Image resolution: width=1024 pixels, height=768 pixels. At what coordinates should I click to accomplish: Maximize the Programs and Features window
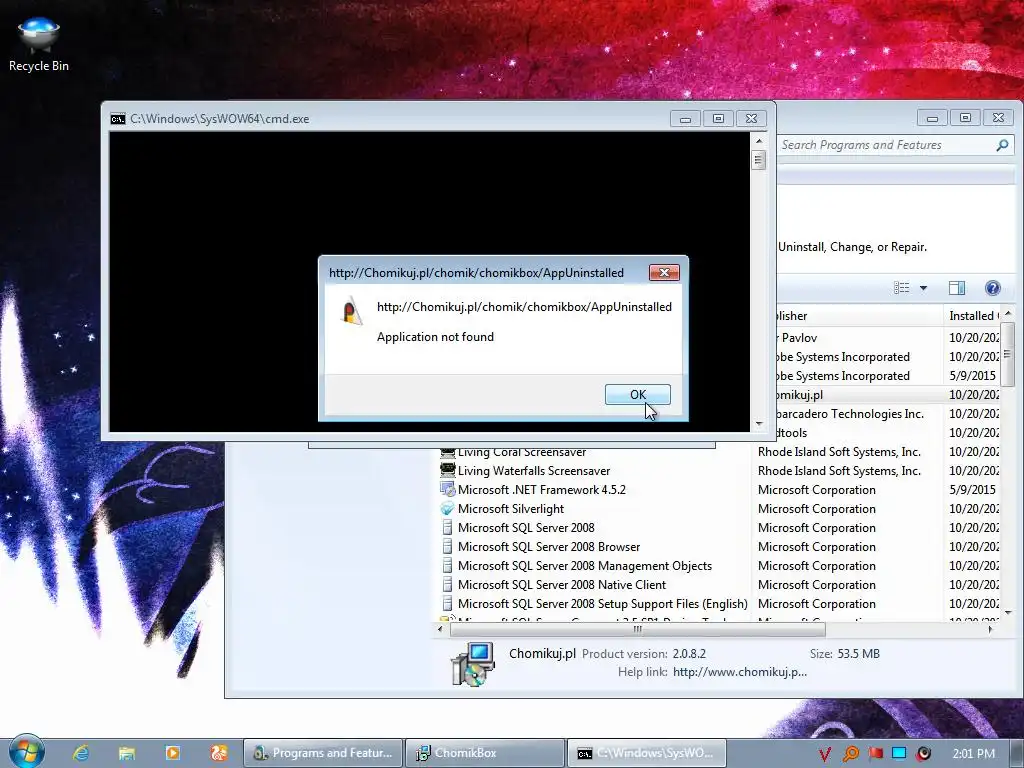(x=965, y=118)
